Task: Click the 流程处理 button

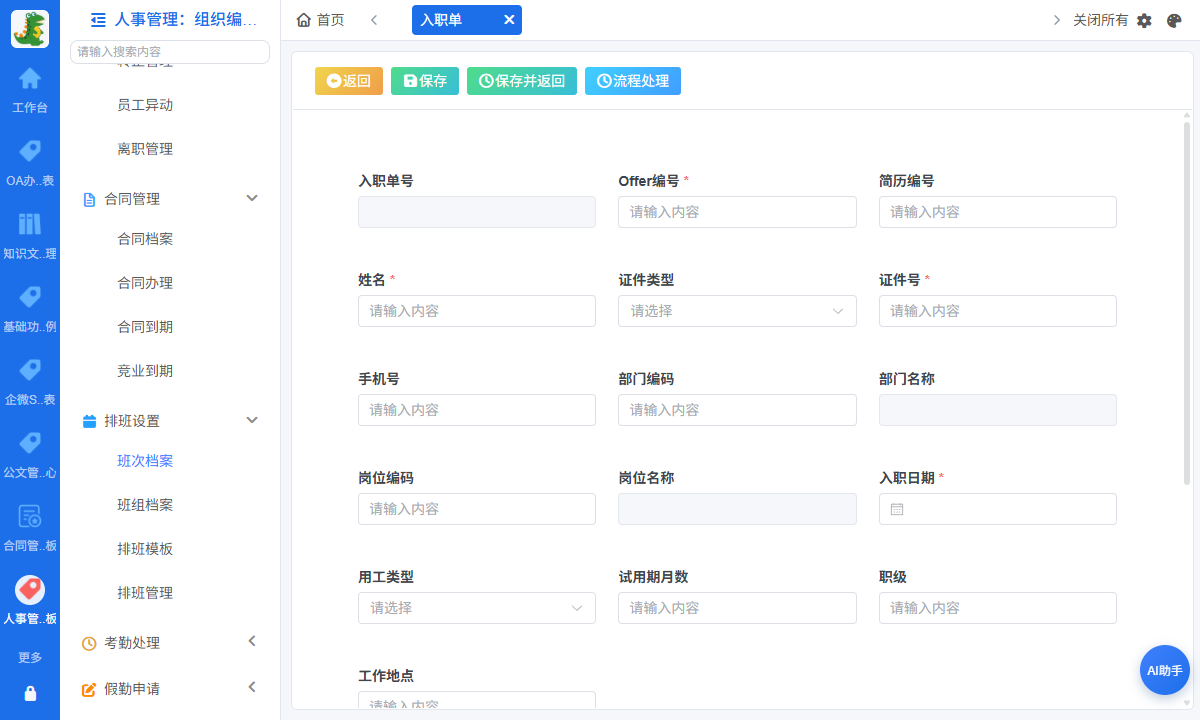Action: [633, 81]
